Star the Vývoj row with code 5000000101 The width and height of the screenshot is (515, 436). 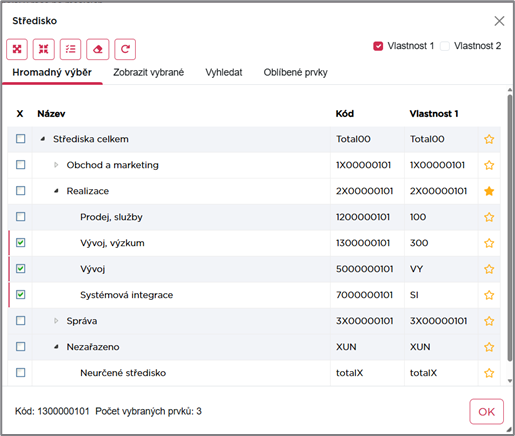(x=489, y=269)
